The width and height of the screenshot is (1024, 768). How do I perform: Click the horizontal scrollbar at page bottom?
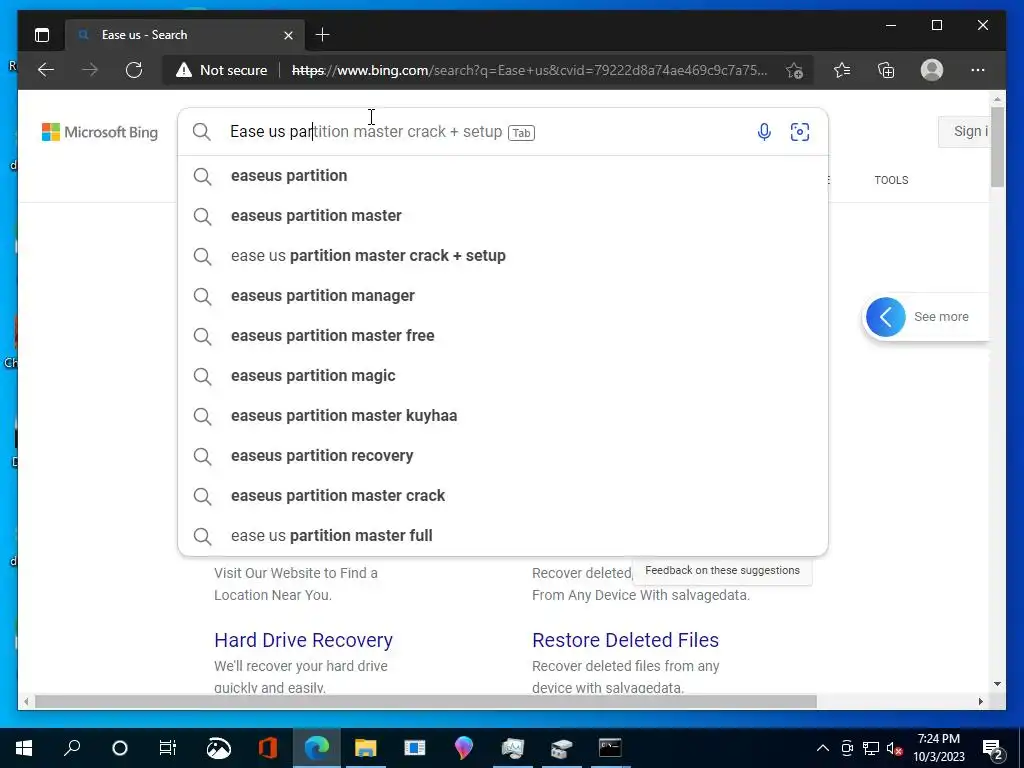click(426, 701)
